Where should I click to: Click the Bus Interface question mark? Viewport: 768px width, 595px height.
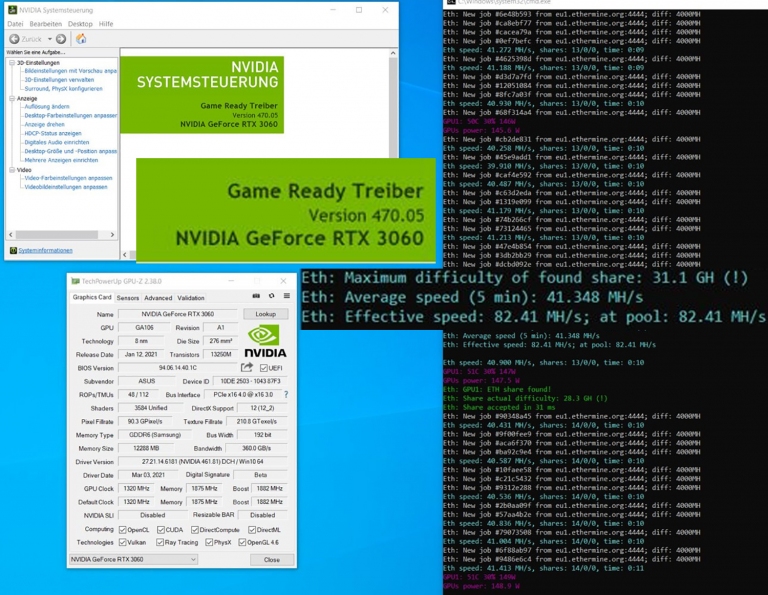pyautogui.click(x=286, y=394)
